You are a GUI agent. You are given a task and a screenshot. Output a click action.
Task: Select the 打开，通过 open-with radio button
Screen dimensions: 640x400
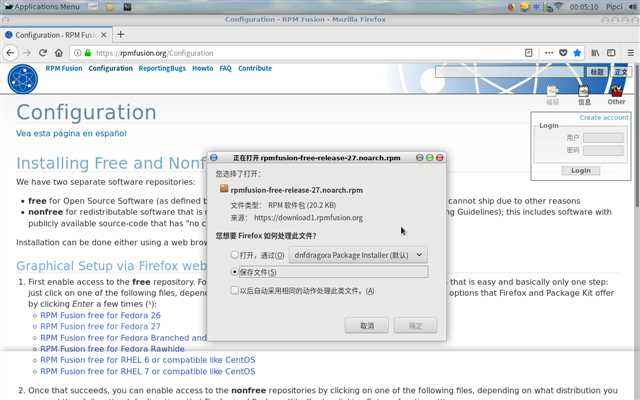(x=234, y=255)
